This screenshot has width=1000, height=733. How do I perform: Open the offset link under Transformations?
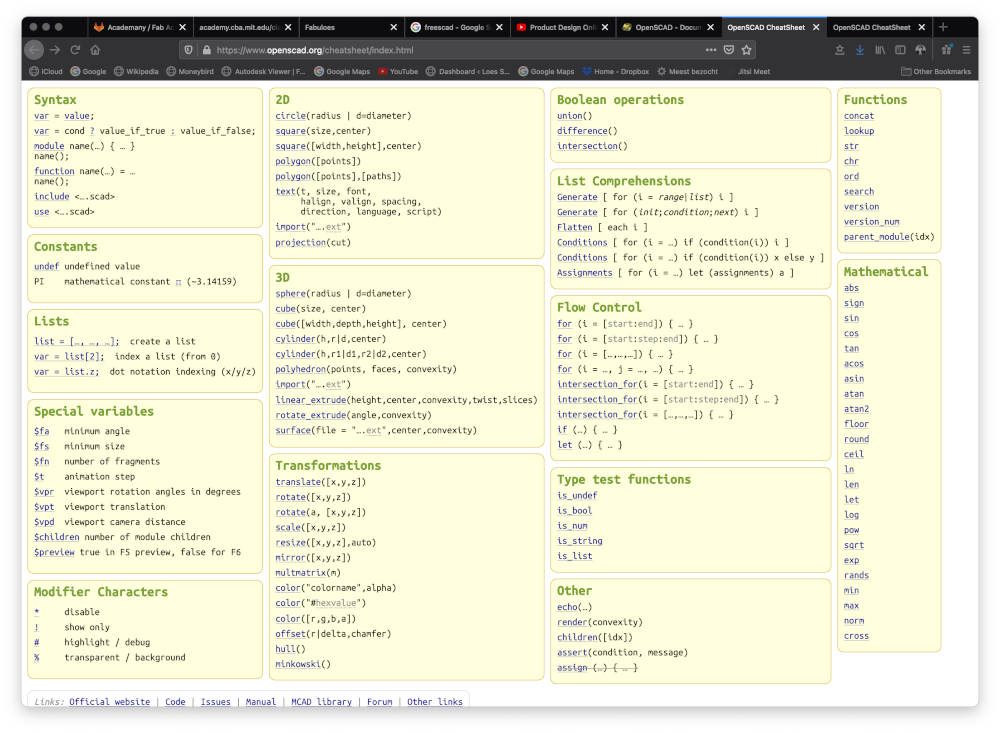(x=290, y=634)
